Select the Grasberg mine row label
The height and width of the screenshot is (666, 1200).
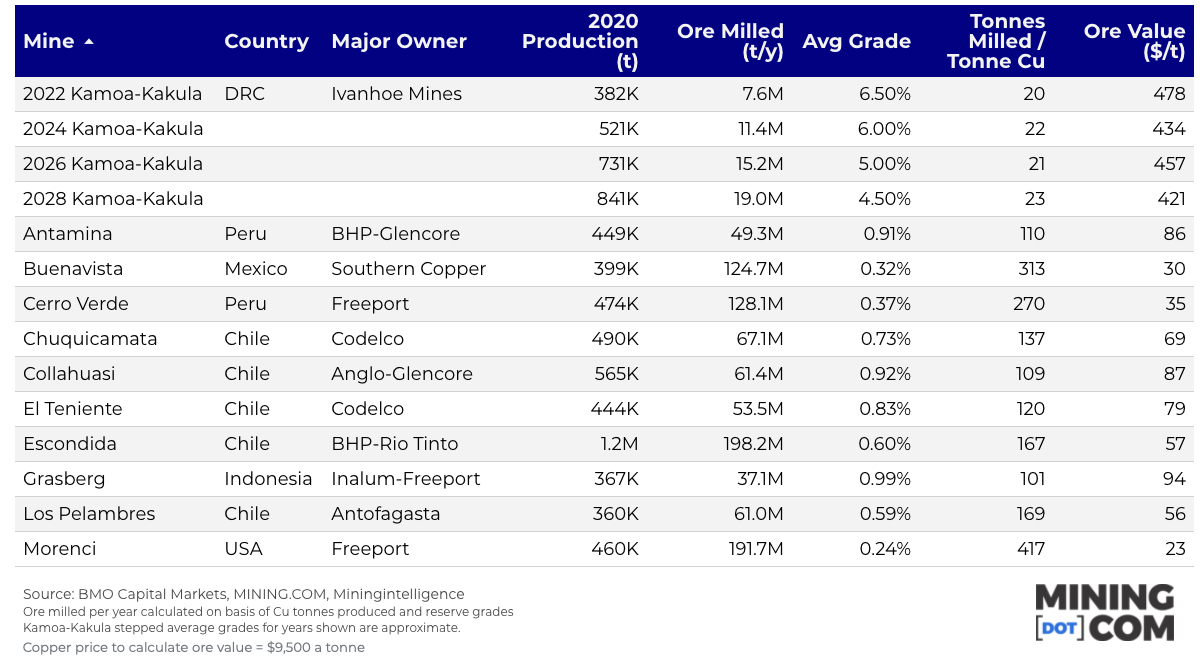(x=64, y=479)
